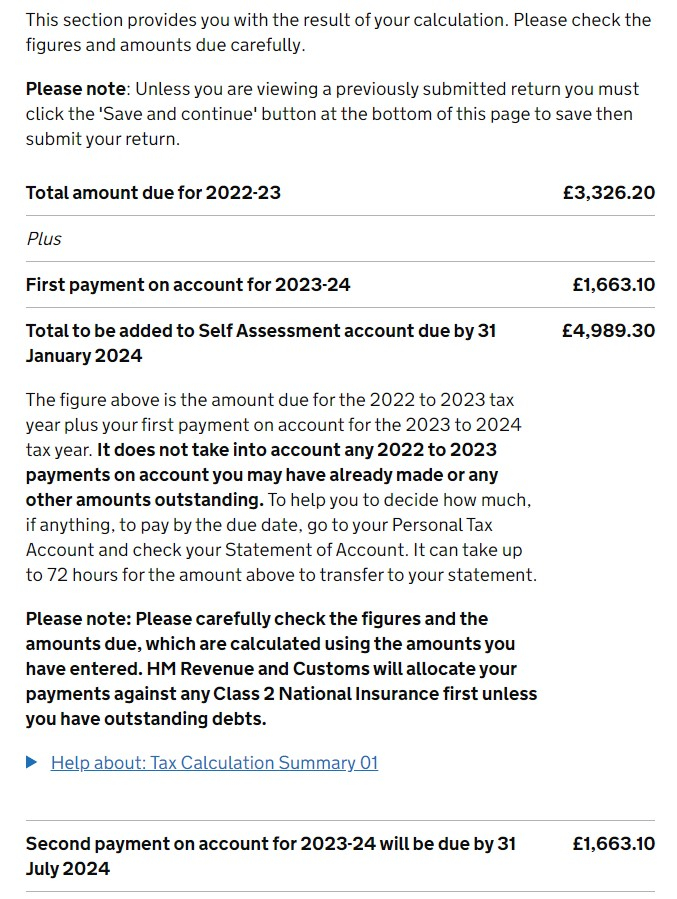Click the second payment due July 2024 amount

(613, 844)
